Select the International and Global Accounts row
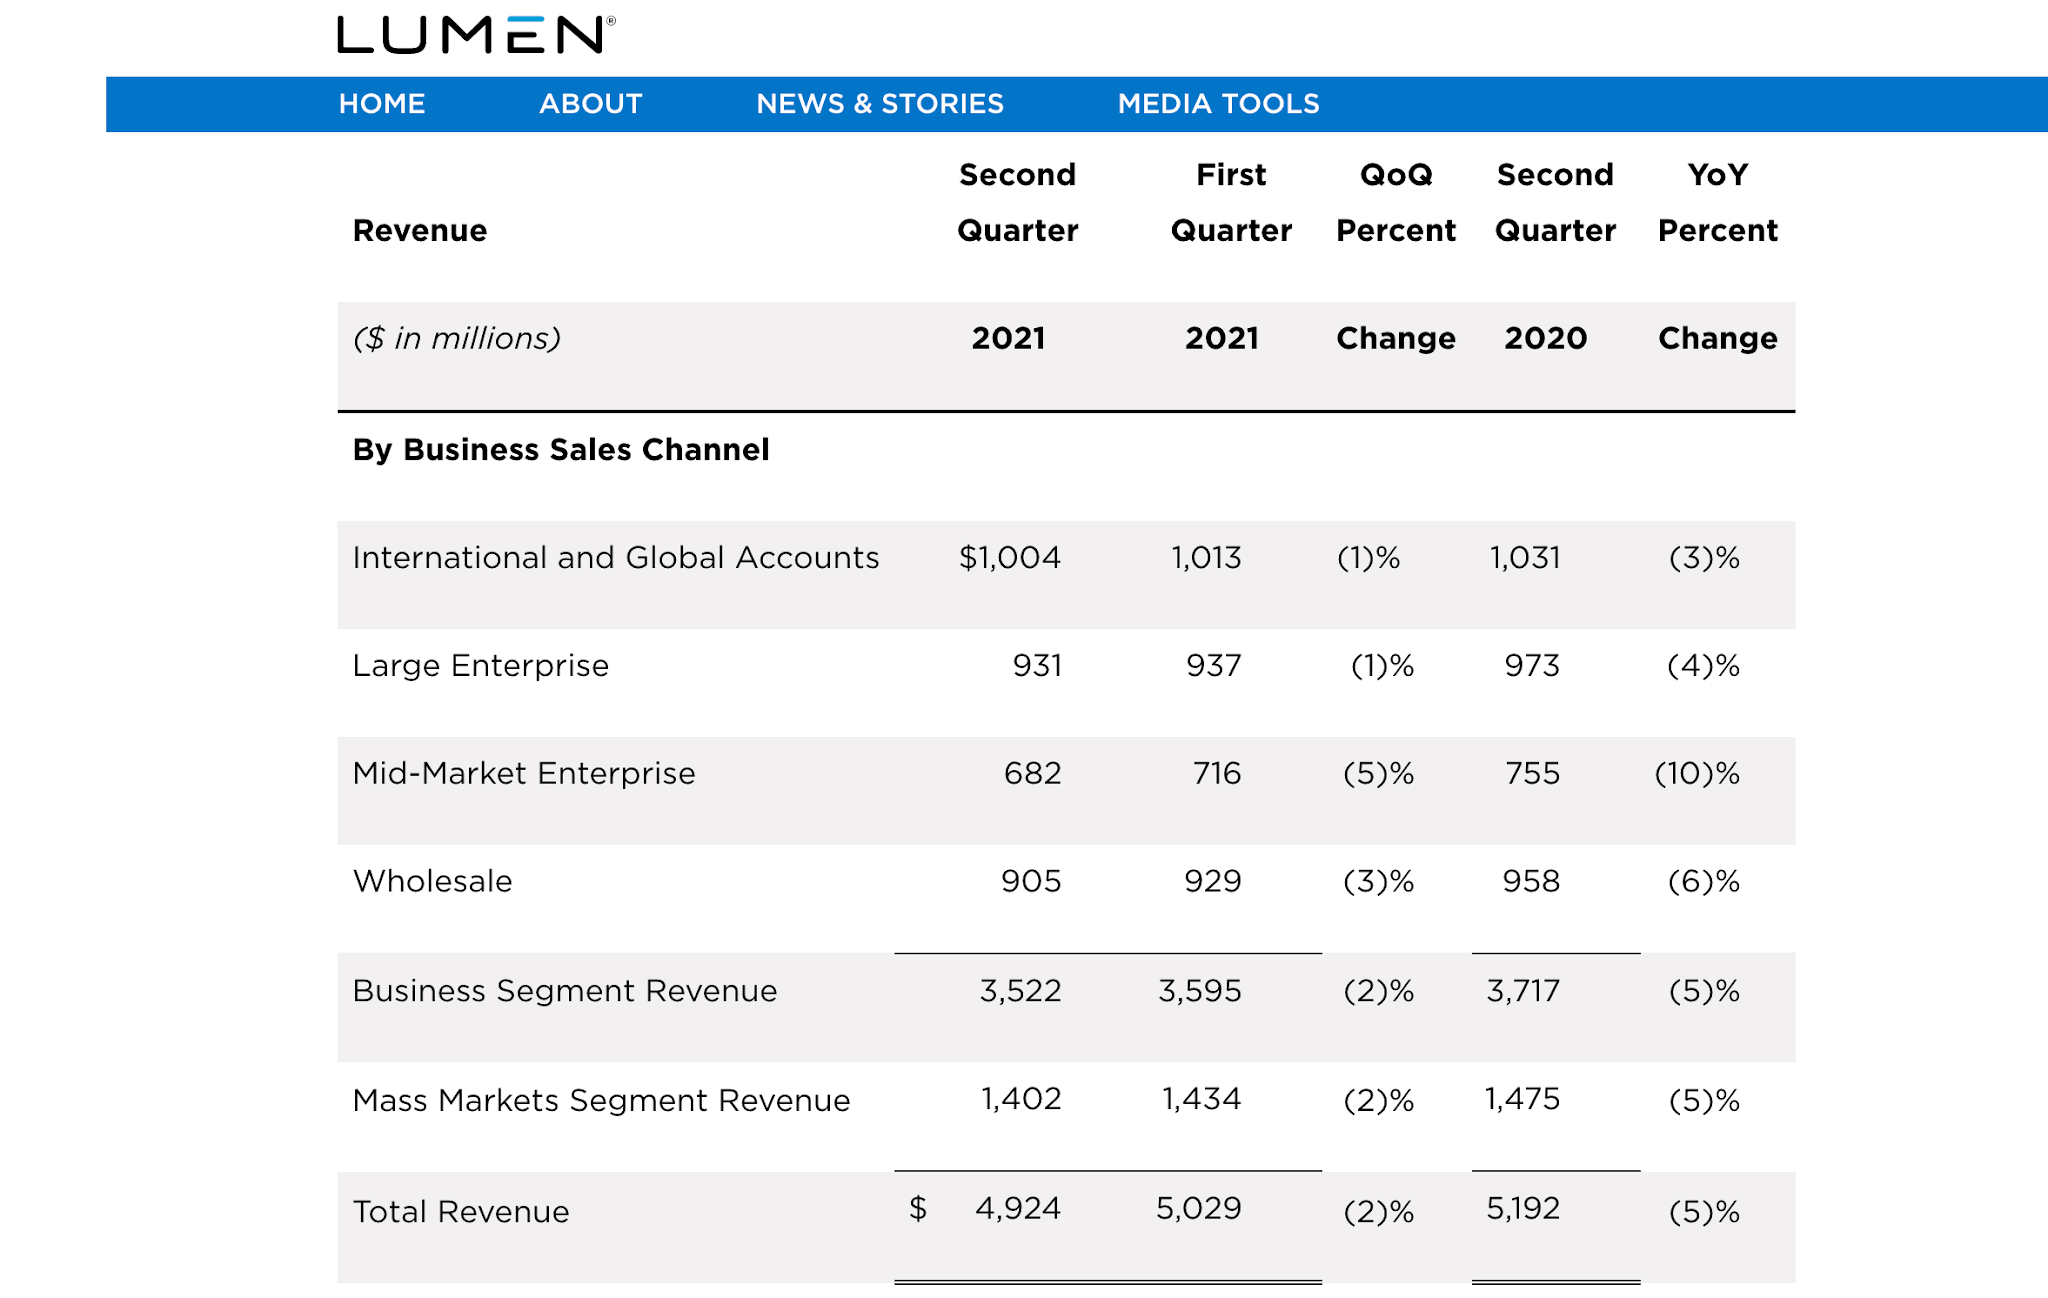The height and width of the screenshot is (1298, 2048). coord(615,558)
